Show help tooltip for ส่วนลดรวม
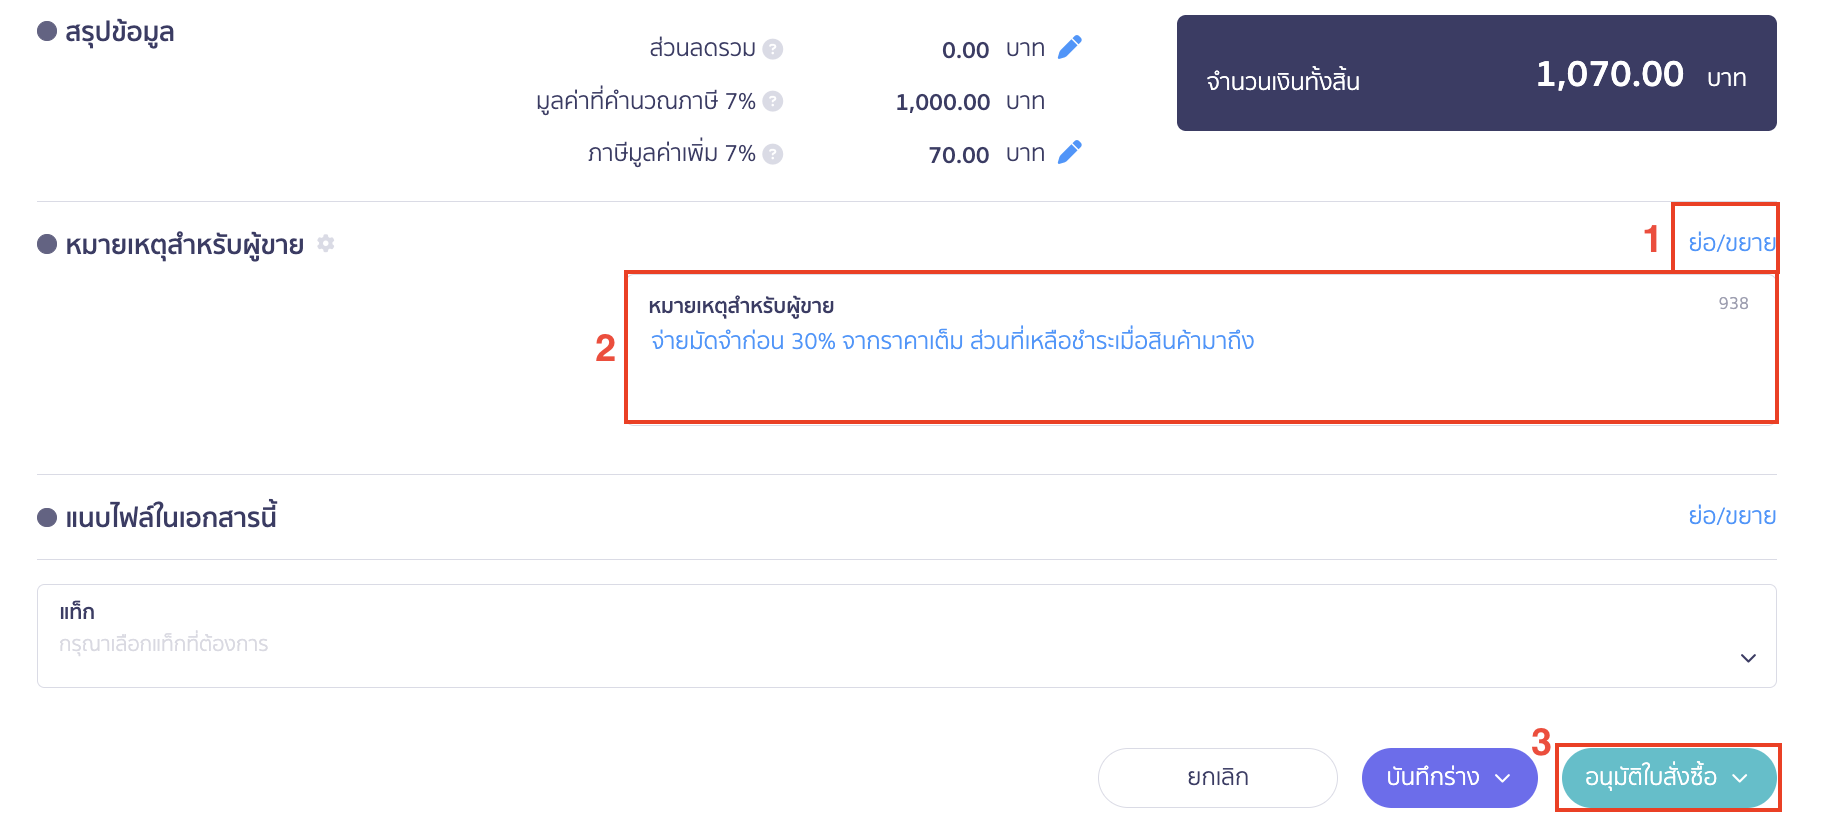This screenshot has height=822, width=1822. point(775,48)
